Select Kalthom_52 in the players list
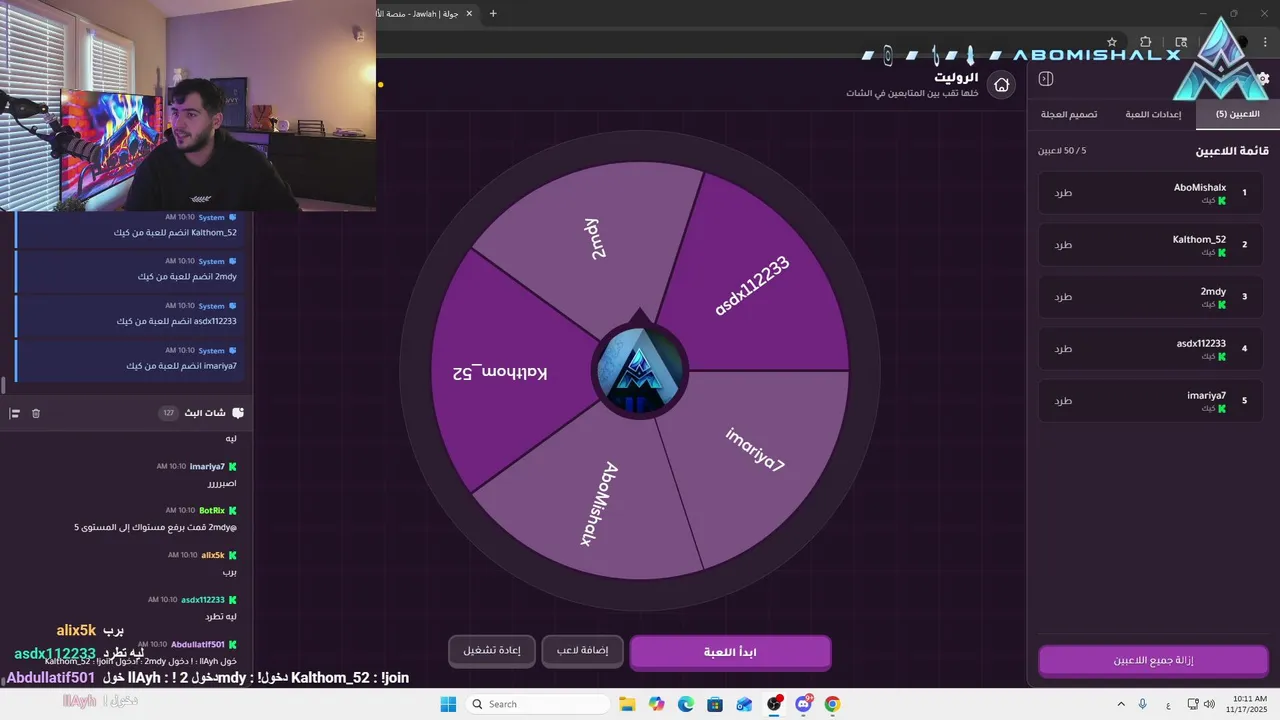This screenshot has height=720, width=1280. tap(1150, 244)
